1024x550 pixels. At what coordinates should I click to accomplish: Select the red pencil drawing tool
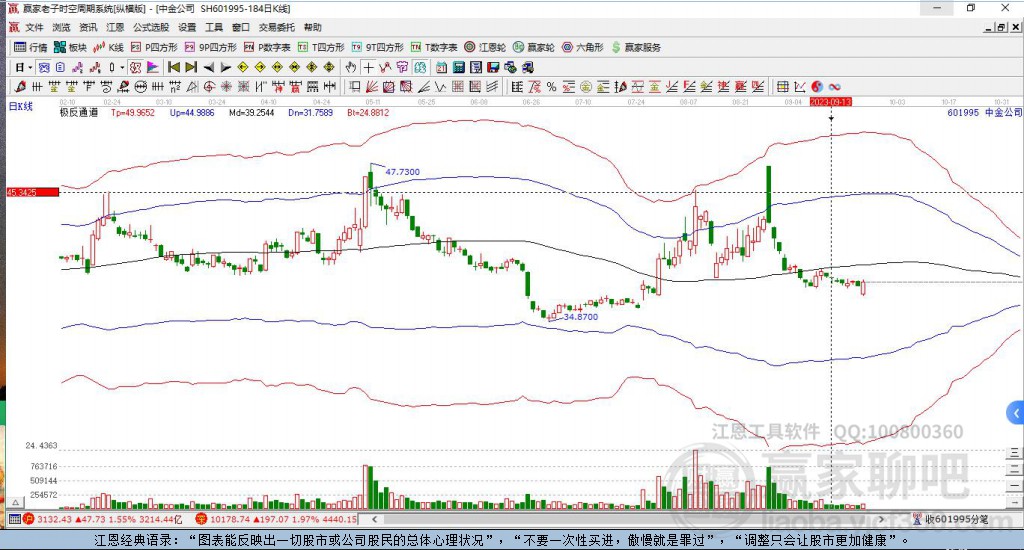[20, 86]
